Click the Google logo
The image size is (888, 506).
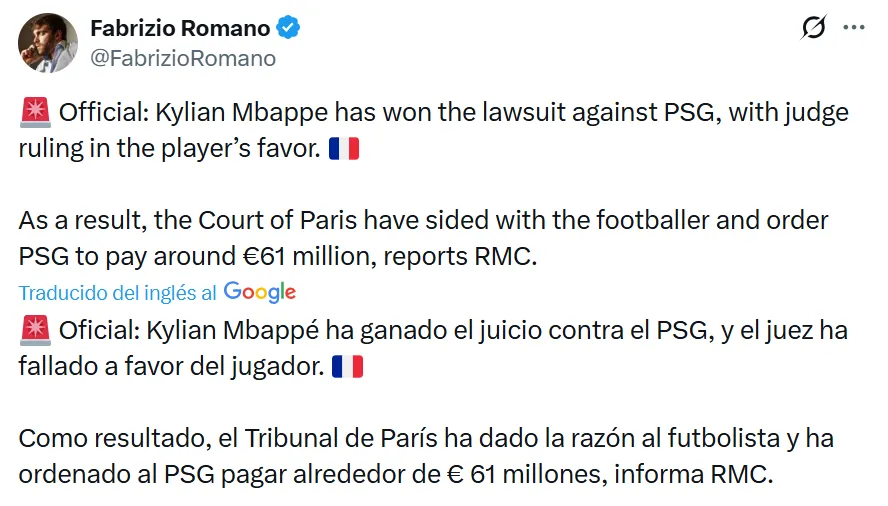point(260,292)
